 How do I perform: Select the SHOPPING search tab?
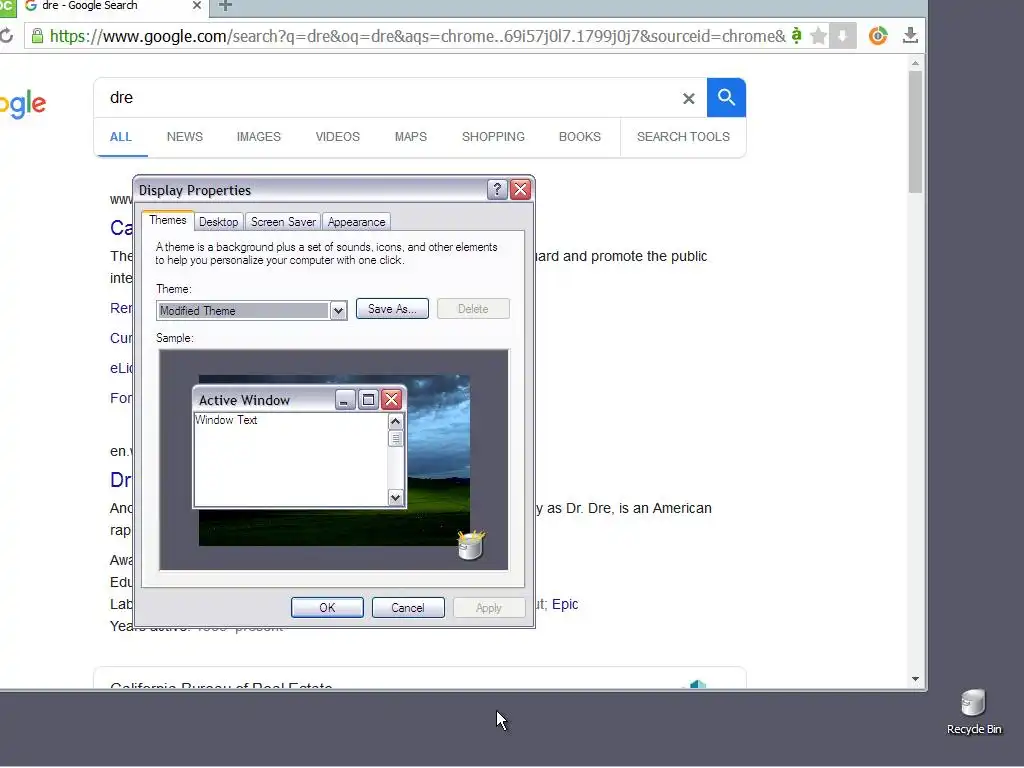coord(493,137)
